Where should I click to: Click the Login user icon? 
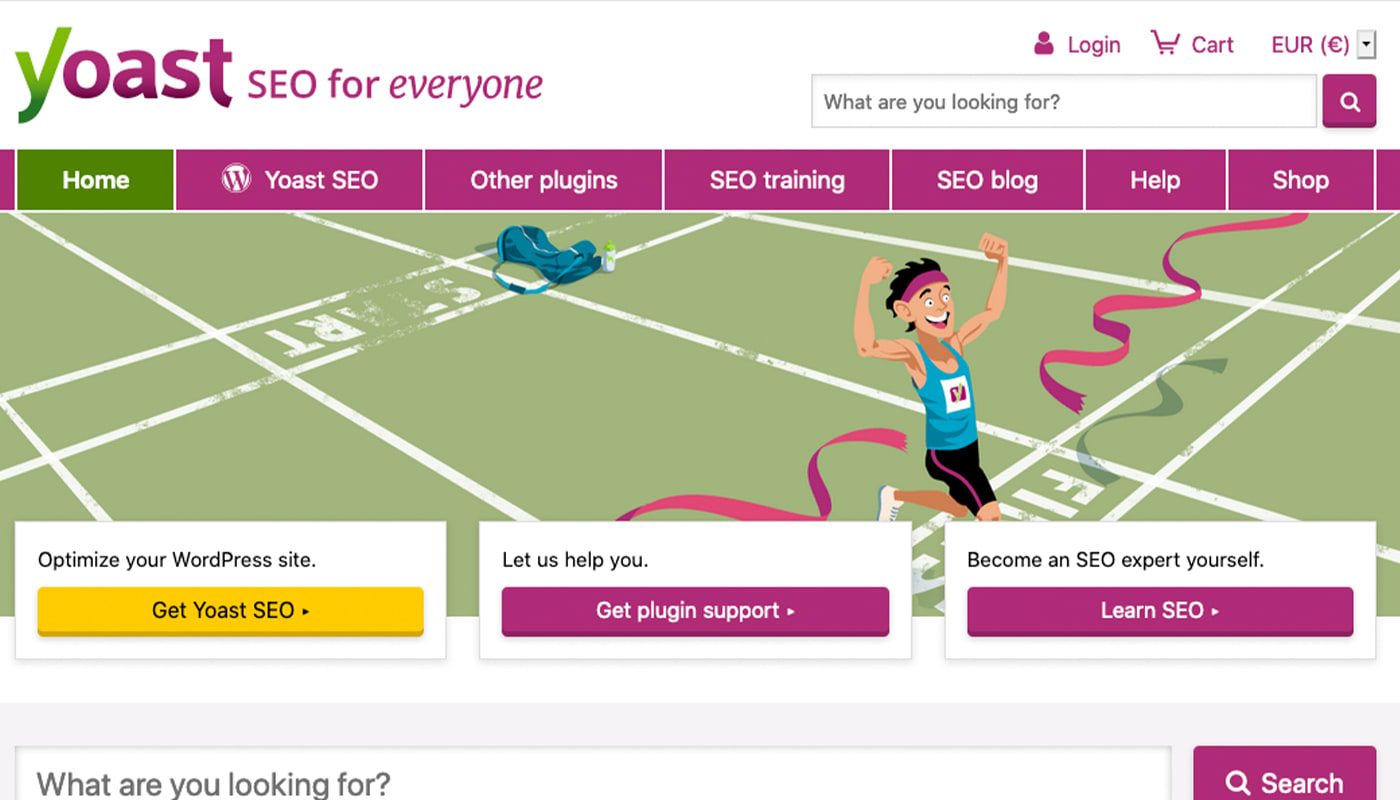pos(1044,44)
